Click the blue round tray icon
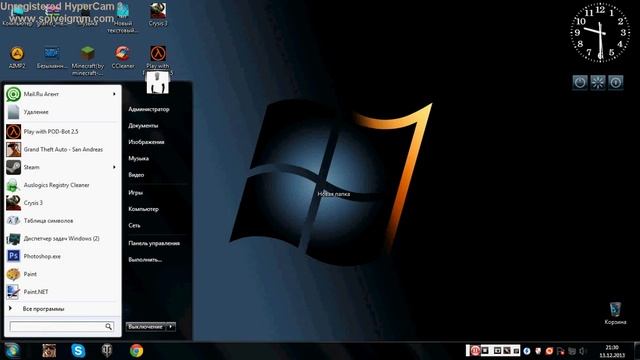This screenshot has height=360, width=640. coord(527,351)
